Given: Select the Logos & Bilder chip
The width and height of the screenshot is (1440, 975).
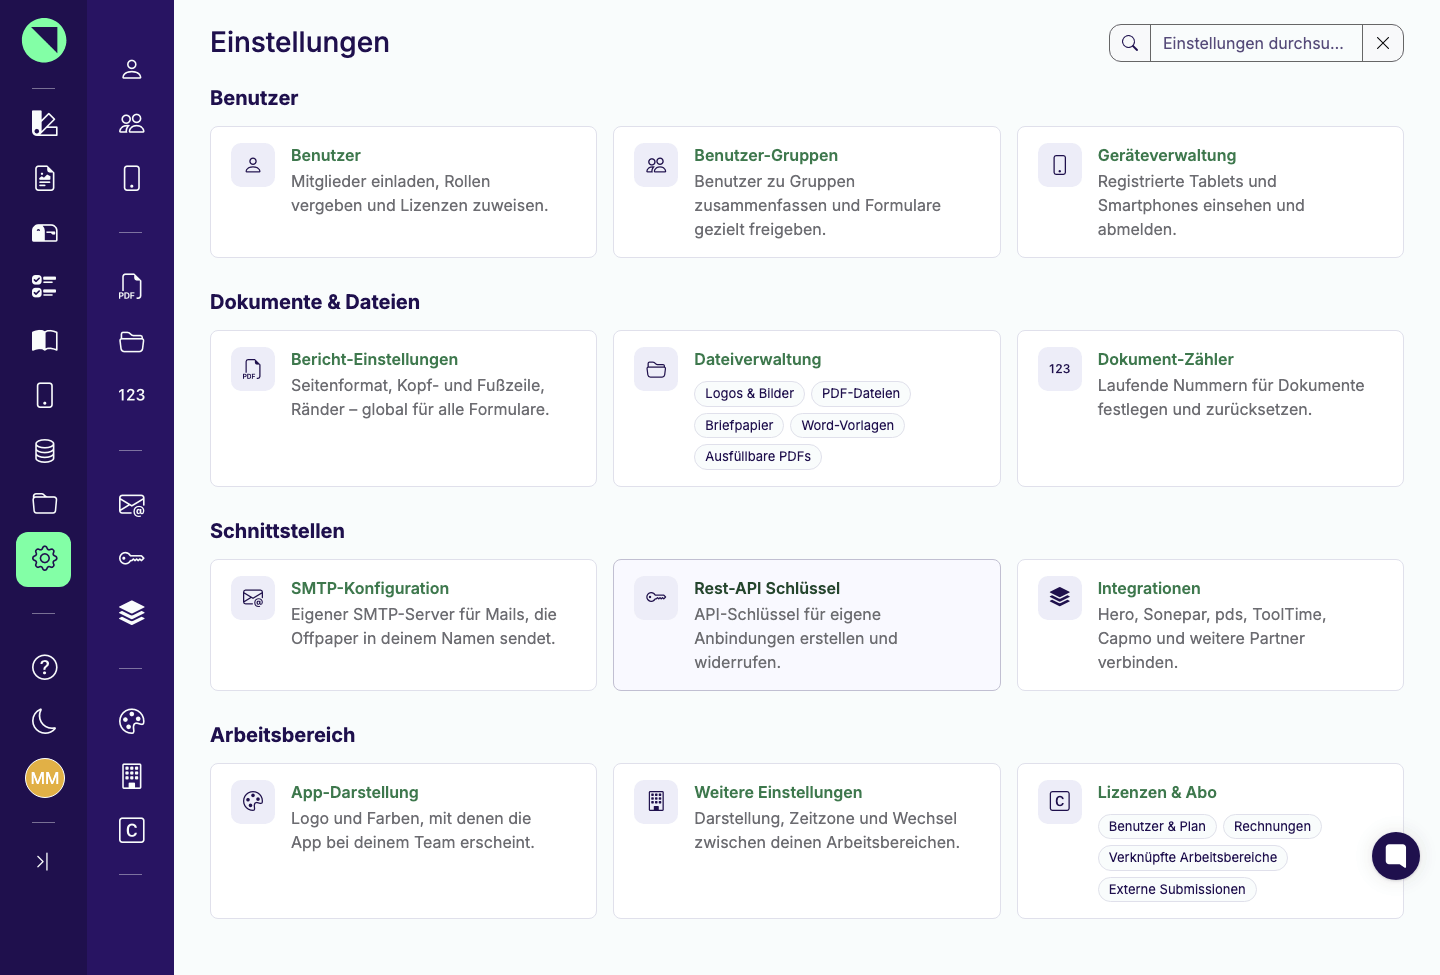Looking at the screenshot, I should tap(749, 394).
